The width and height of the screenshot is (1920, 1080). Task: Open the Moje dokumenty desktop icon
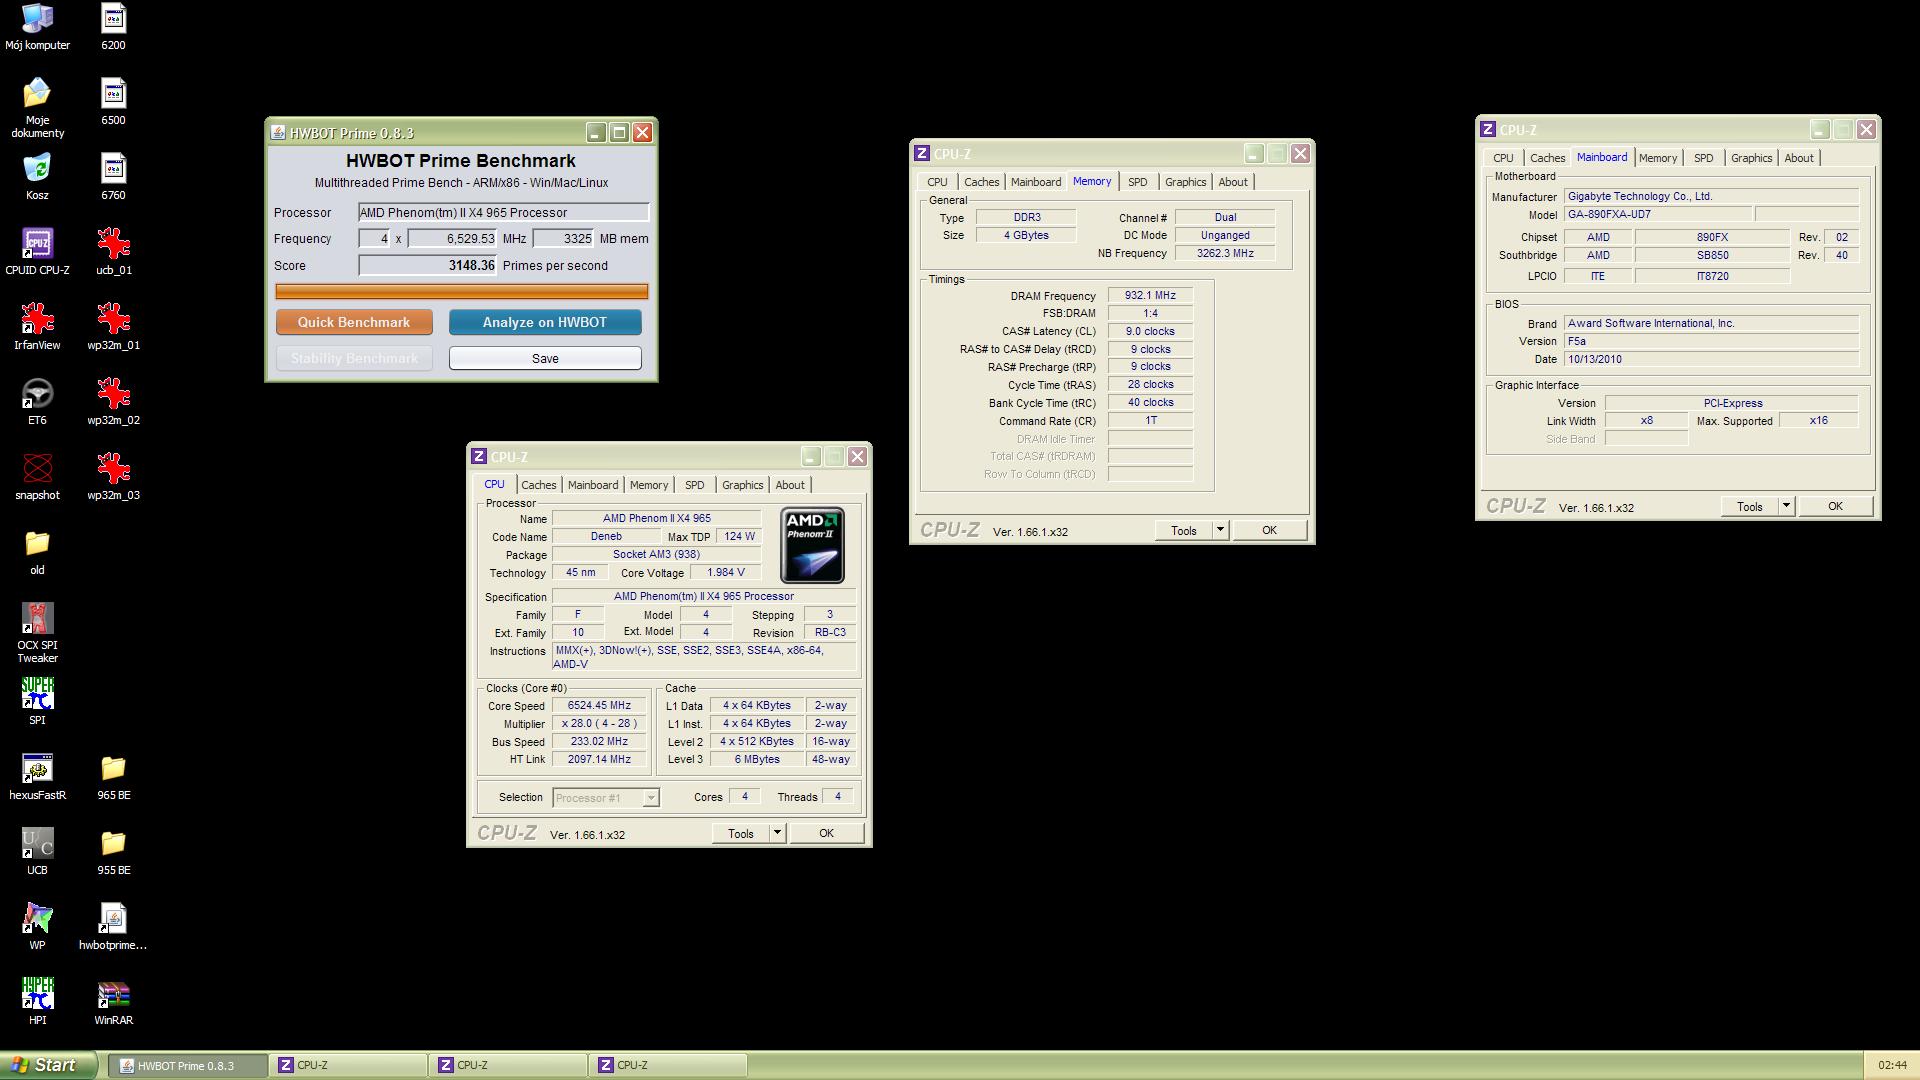pos(37,107)
